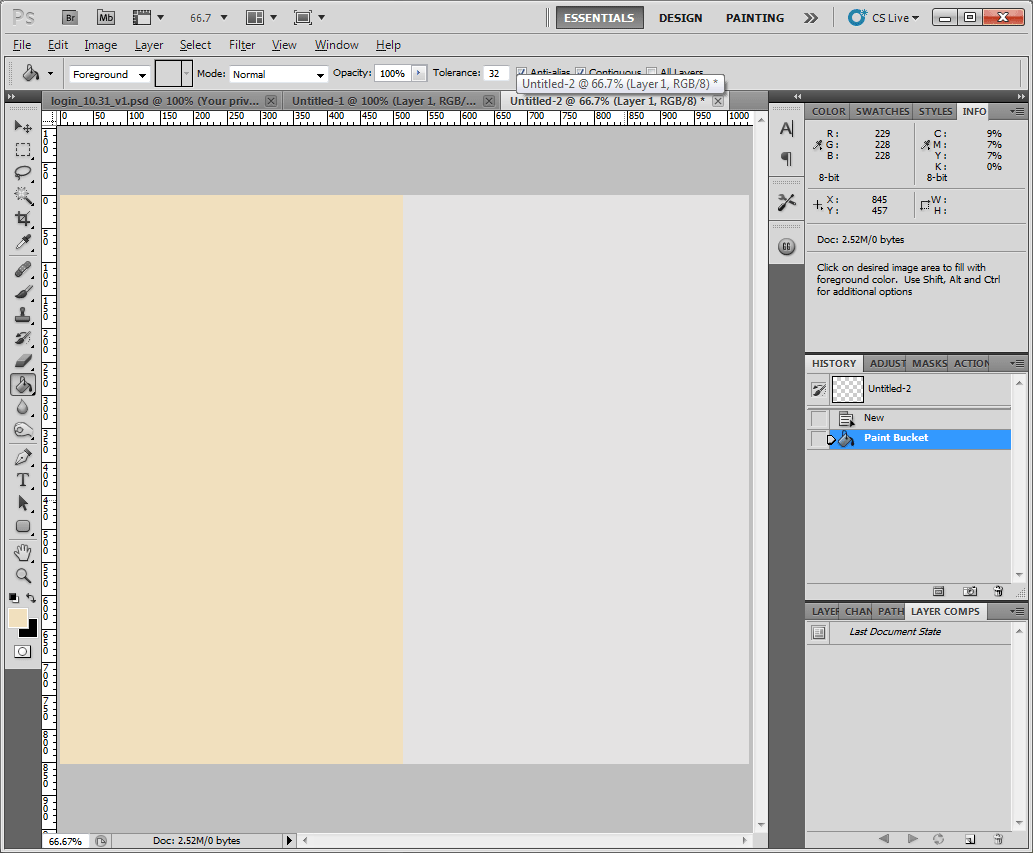The width and height of the screenshot is (1033, 853).
Task: Click the Opacity value field
Action: point(393,73)
